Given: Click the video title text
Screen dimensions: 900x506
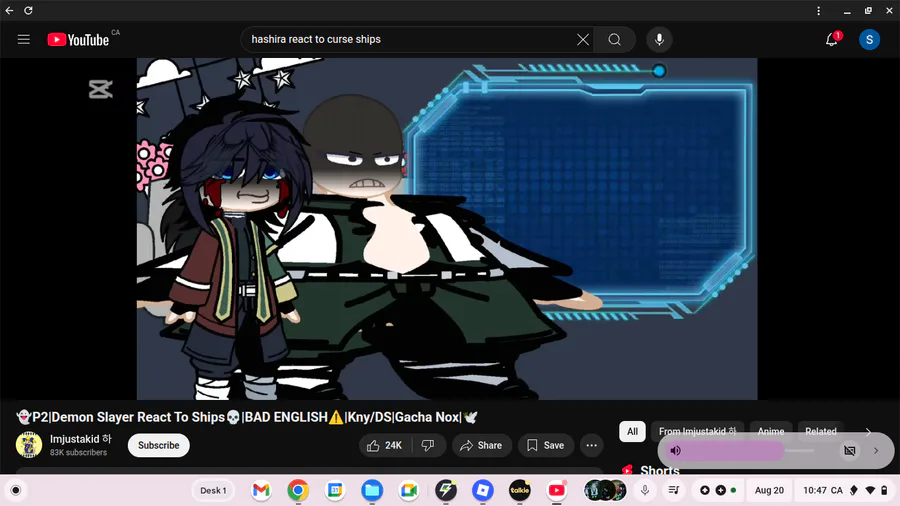Looking at the screenshot, I should tap(247, 417).
